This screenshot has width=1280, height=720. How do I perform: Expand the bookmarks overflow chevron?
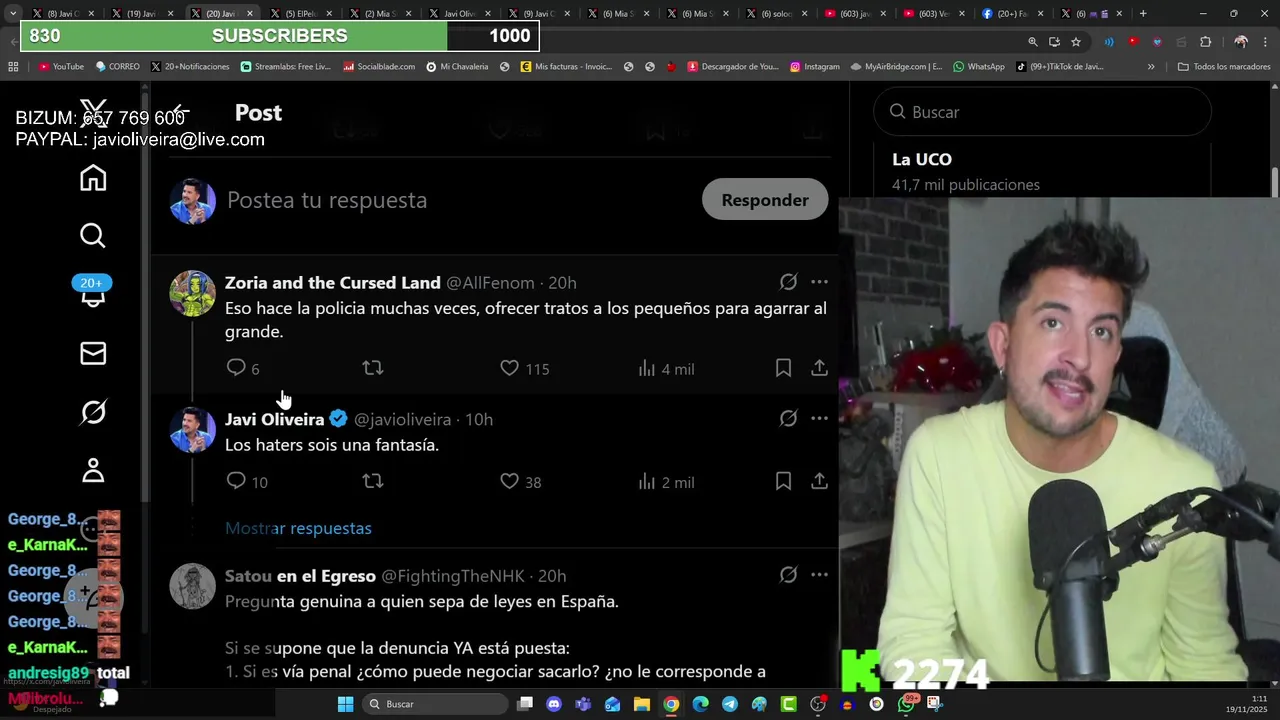point(1151,67)
